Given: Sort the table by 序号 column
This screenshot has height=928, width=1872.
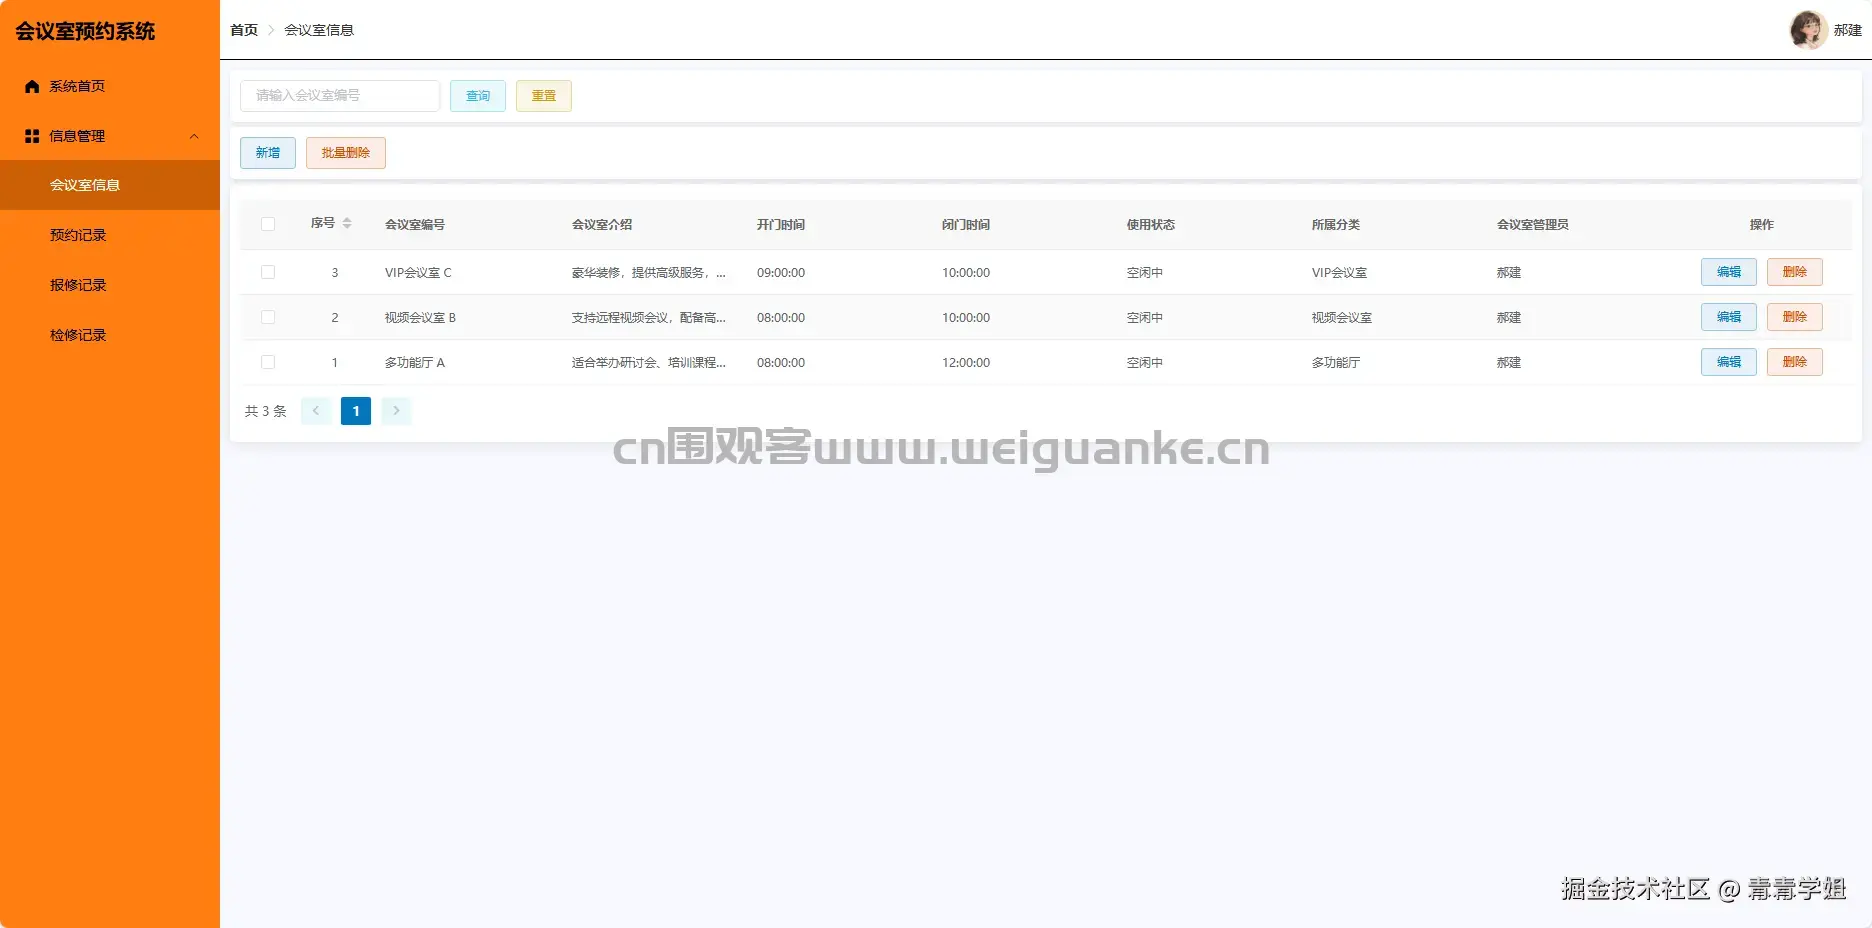Looking at the screenshot, I should click(x=346, y=223).
